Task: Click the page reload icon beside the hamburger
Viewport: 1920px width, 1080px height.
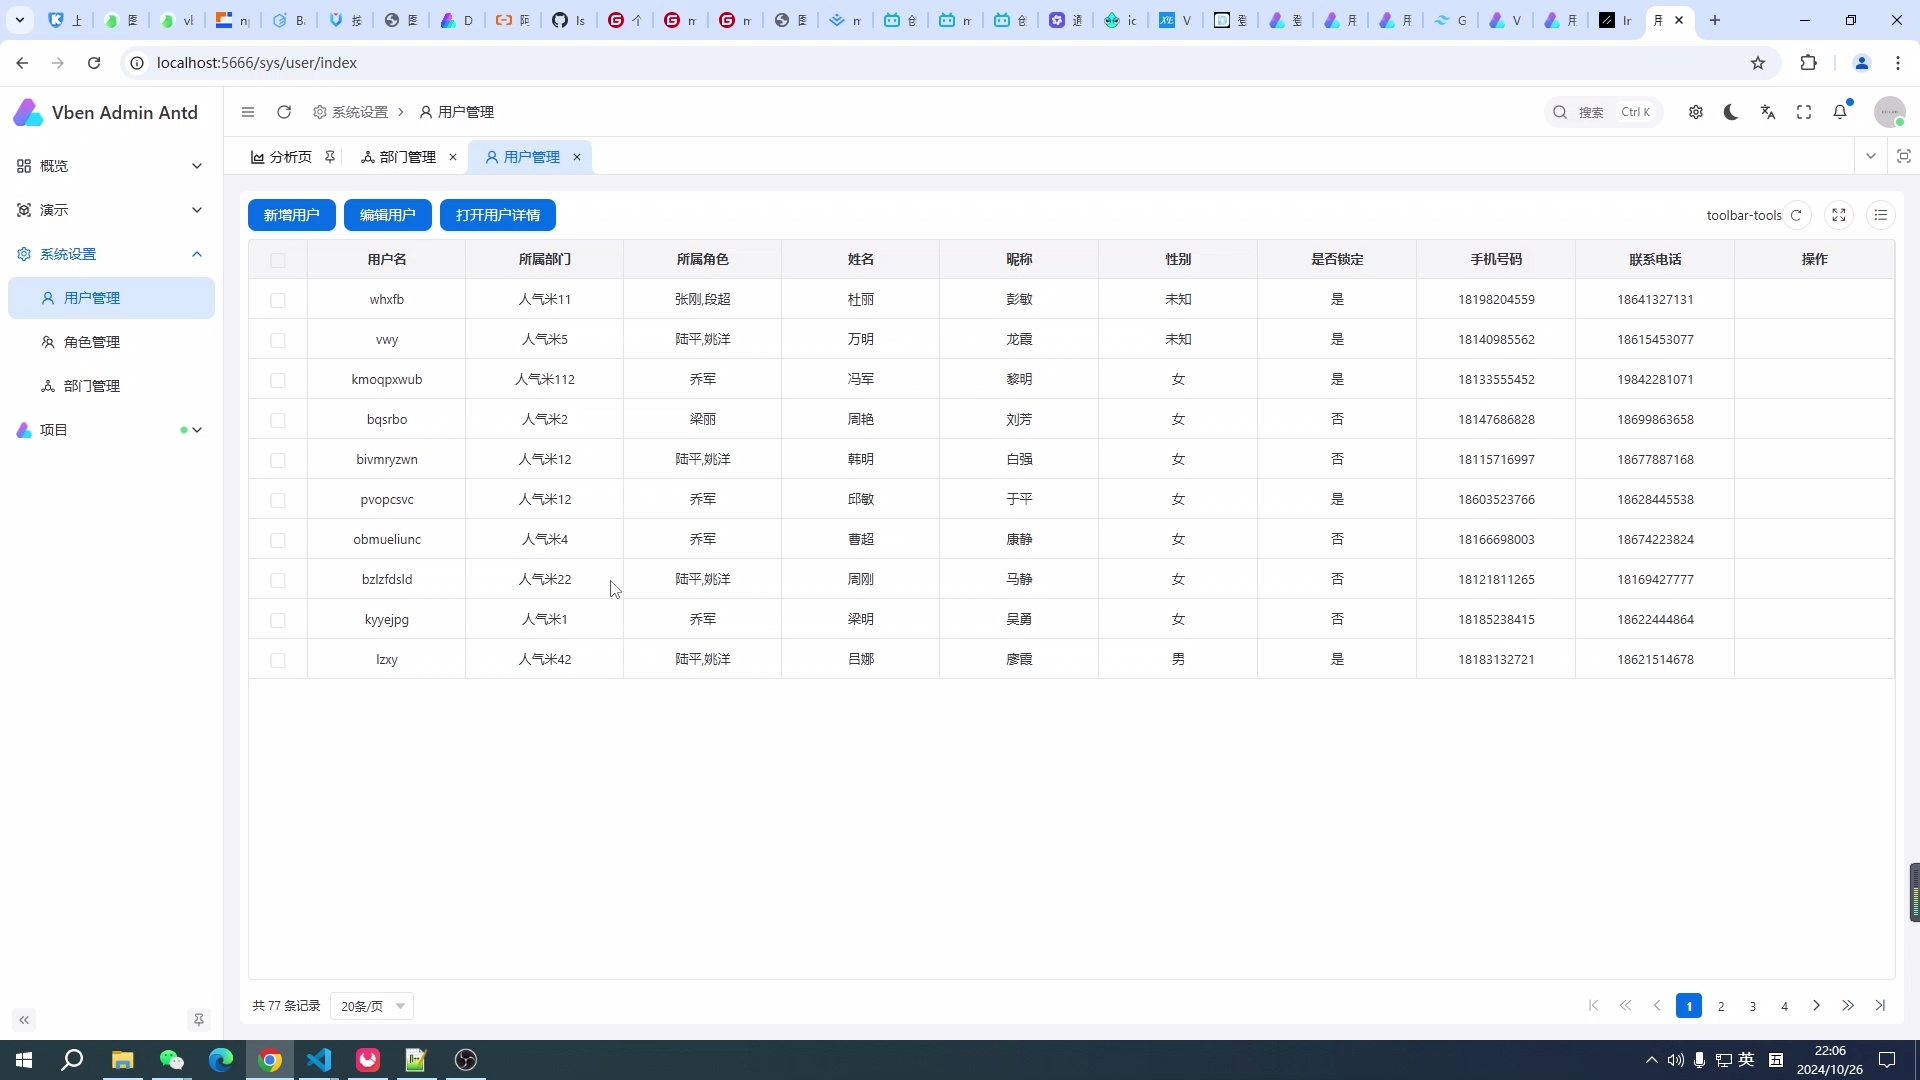Action: tap(283, 112)
